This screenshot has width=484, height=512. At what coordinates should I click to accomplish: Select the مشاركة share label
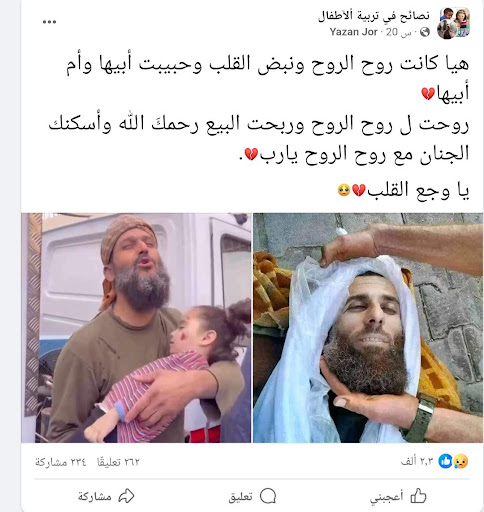click(x=95, y=496)
